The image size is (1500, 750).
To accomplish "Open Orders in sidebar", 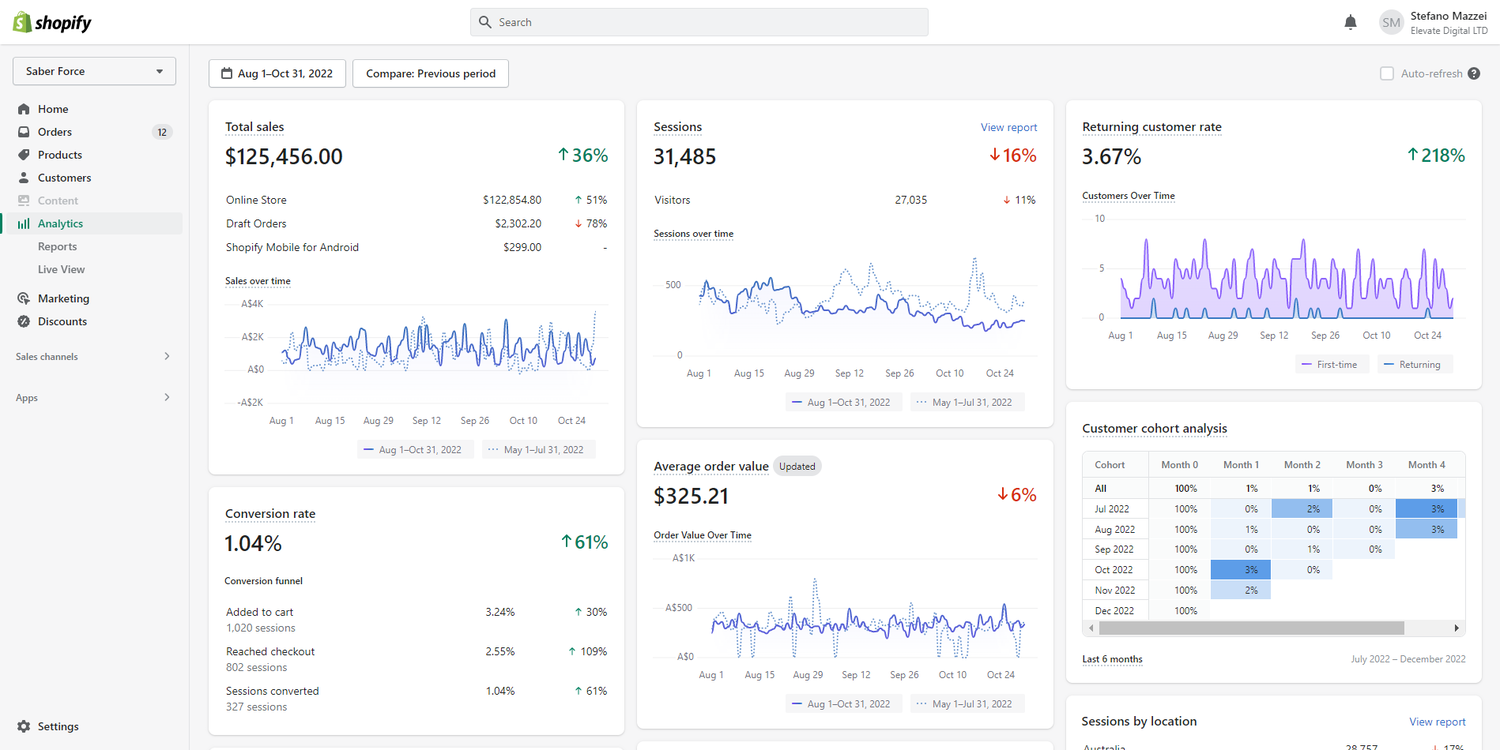I will pos(55,132).
